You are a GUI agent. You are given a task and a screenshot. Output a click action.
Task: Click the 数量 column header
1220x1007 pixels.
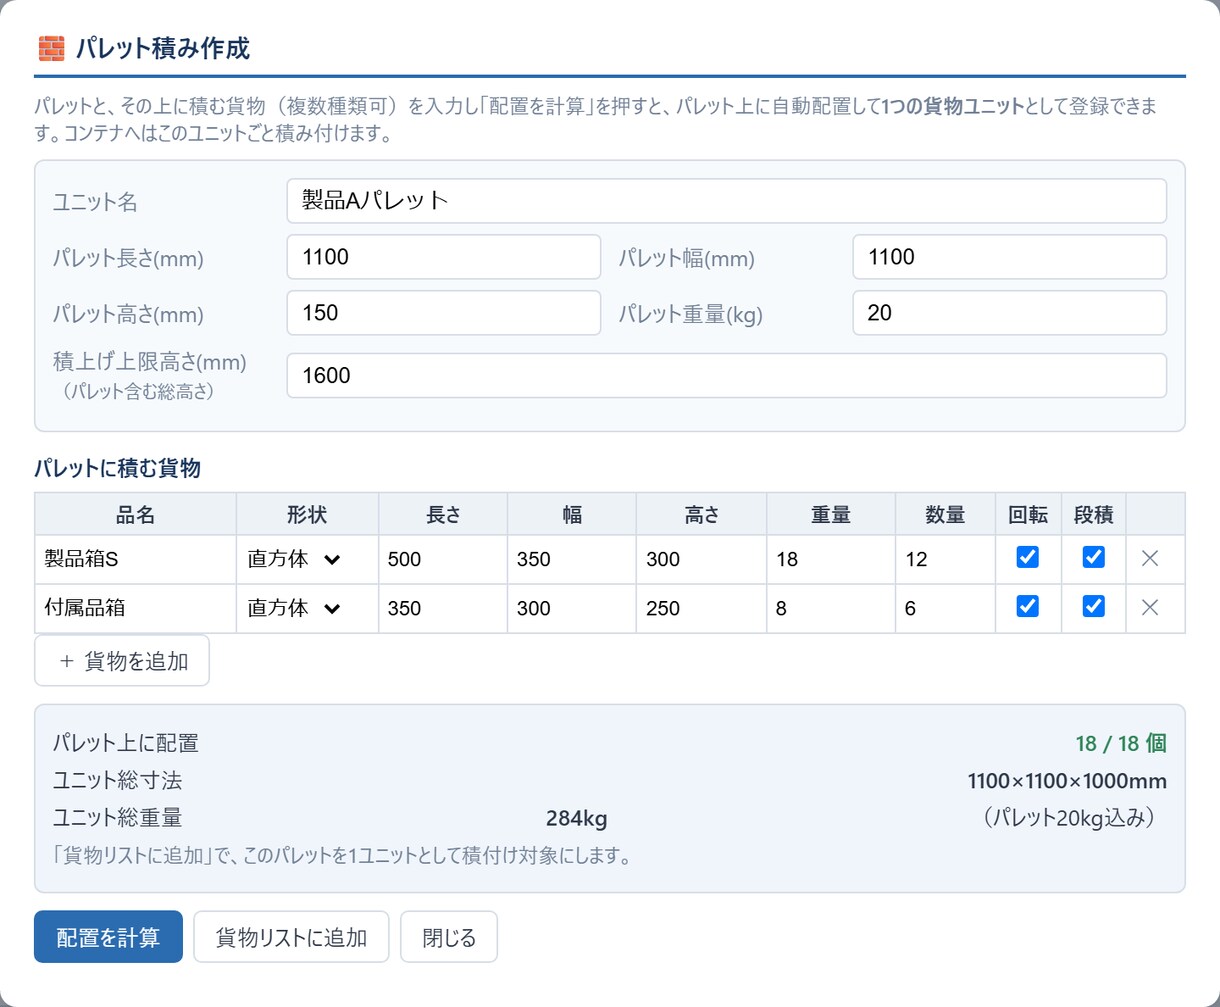pyautogui.click(x=945, y=515)
